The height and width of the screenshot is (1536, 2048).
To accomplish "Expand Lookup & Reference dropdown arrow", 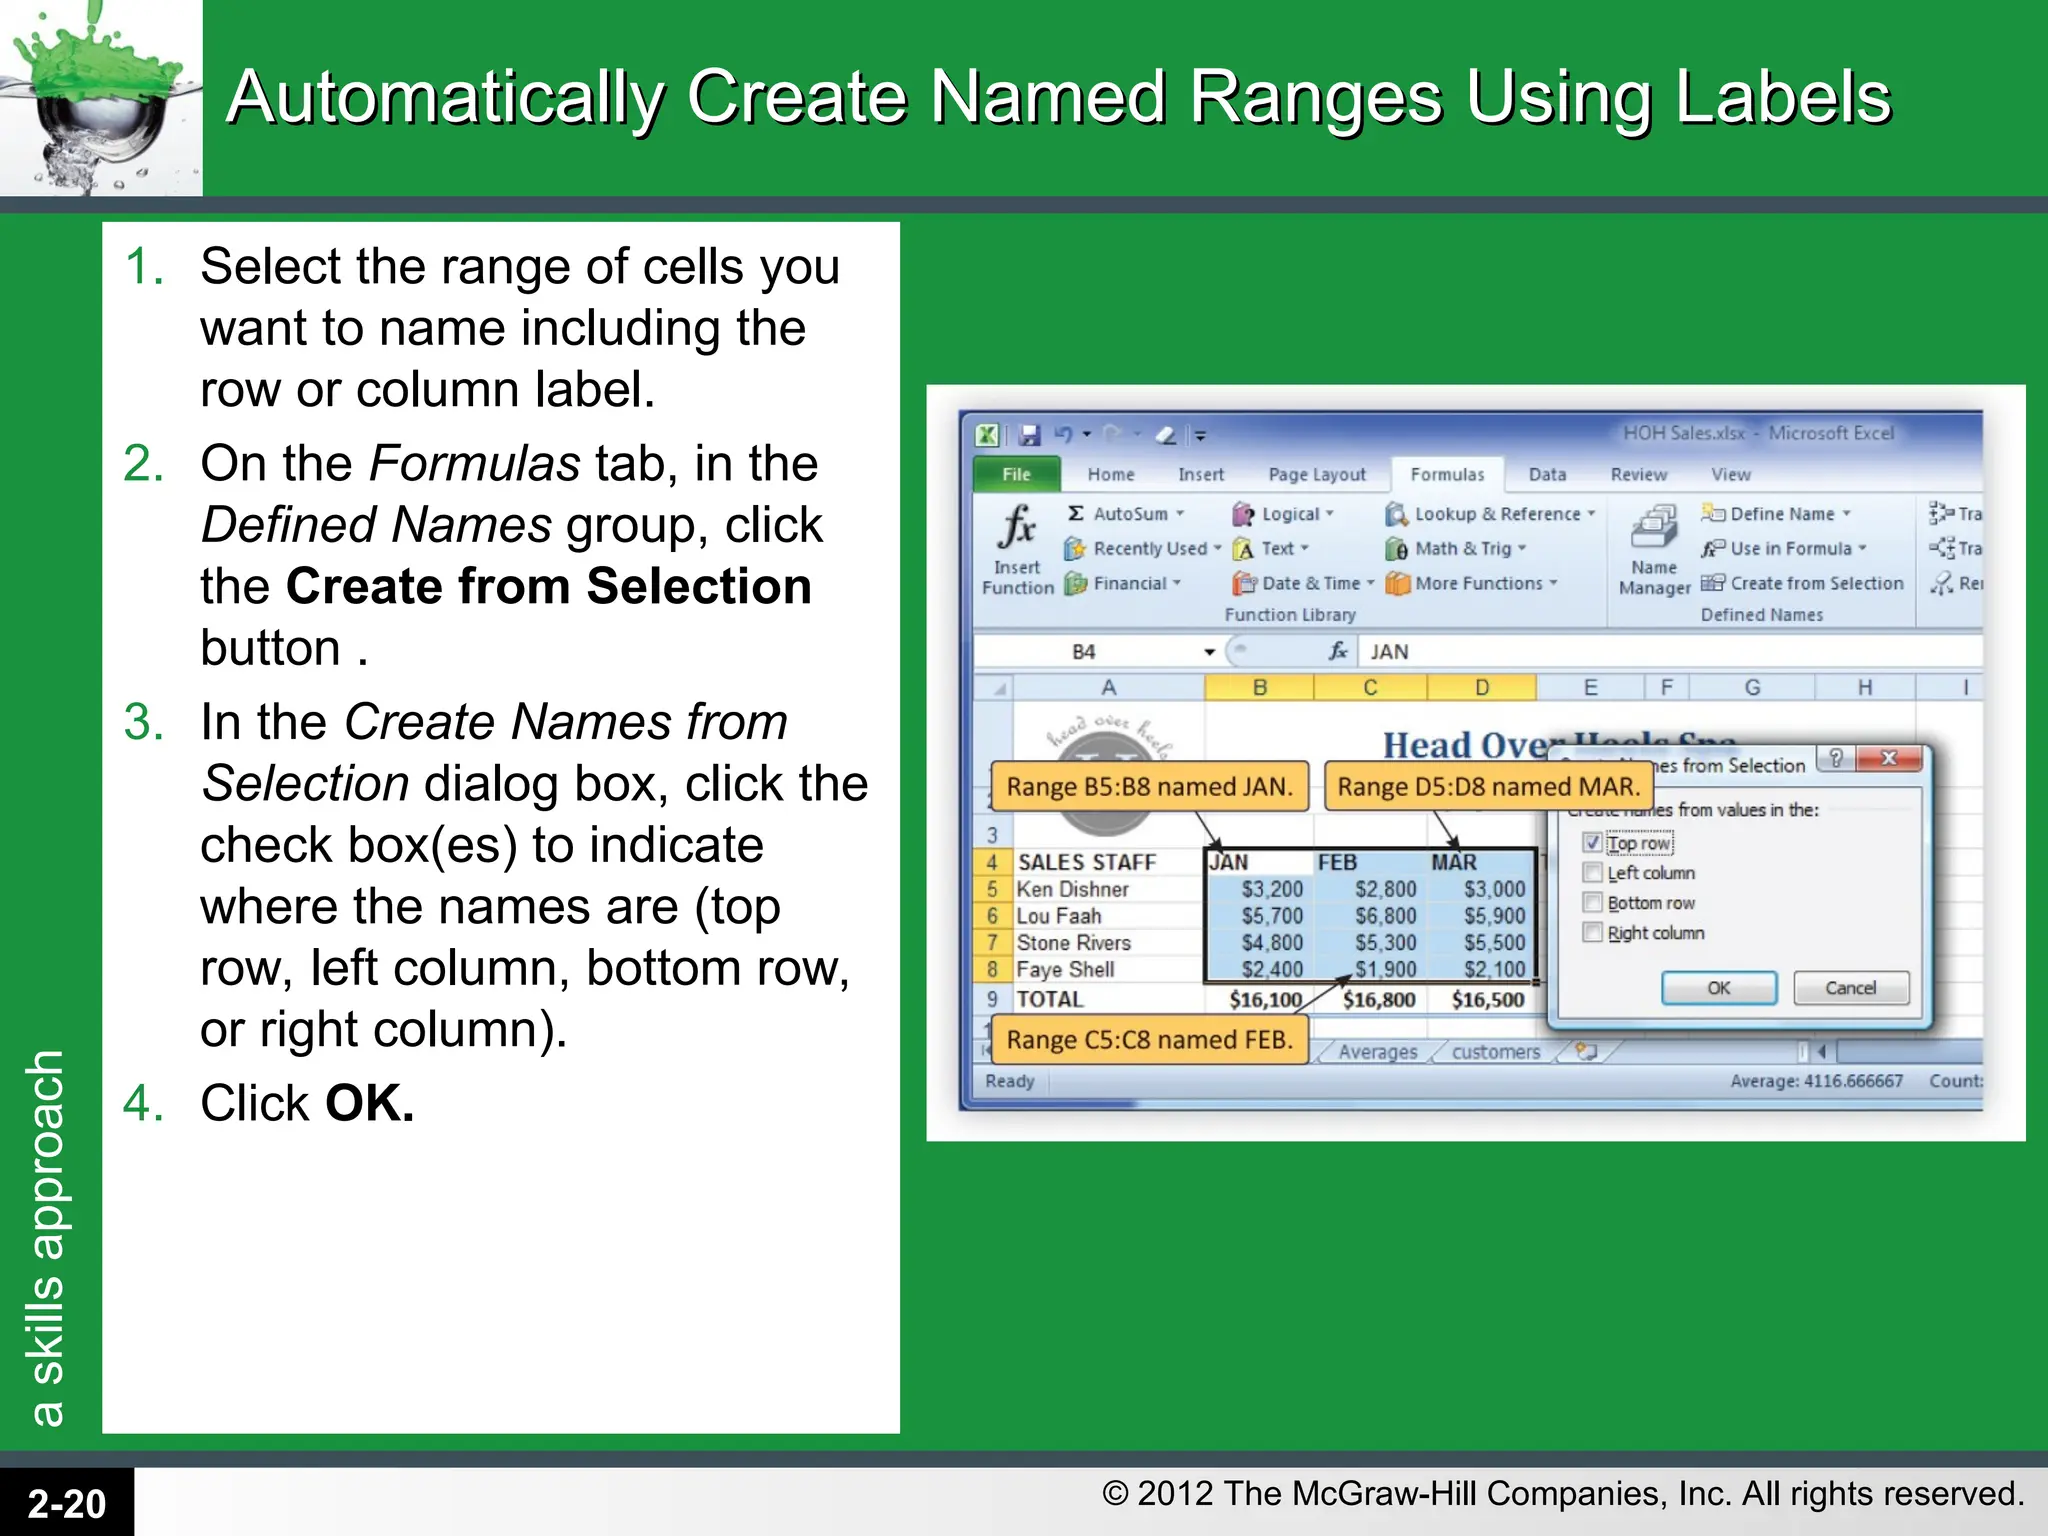I will coord(1590,514).
